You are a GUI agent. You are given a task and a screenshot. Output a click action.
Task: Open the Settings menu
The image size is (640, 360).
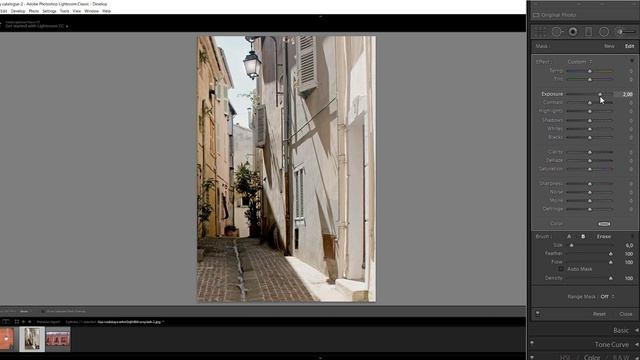pos(49,11)
